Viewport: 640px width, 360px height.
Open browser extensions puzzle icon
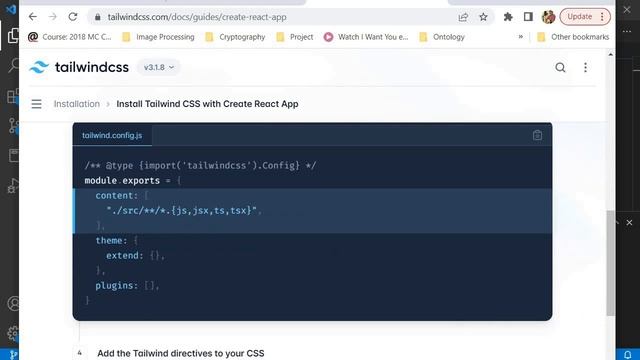coord(508,17)
